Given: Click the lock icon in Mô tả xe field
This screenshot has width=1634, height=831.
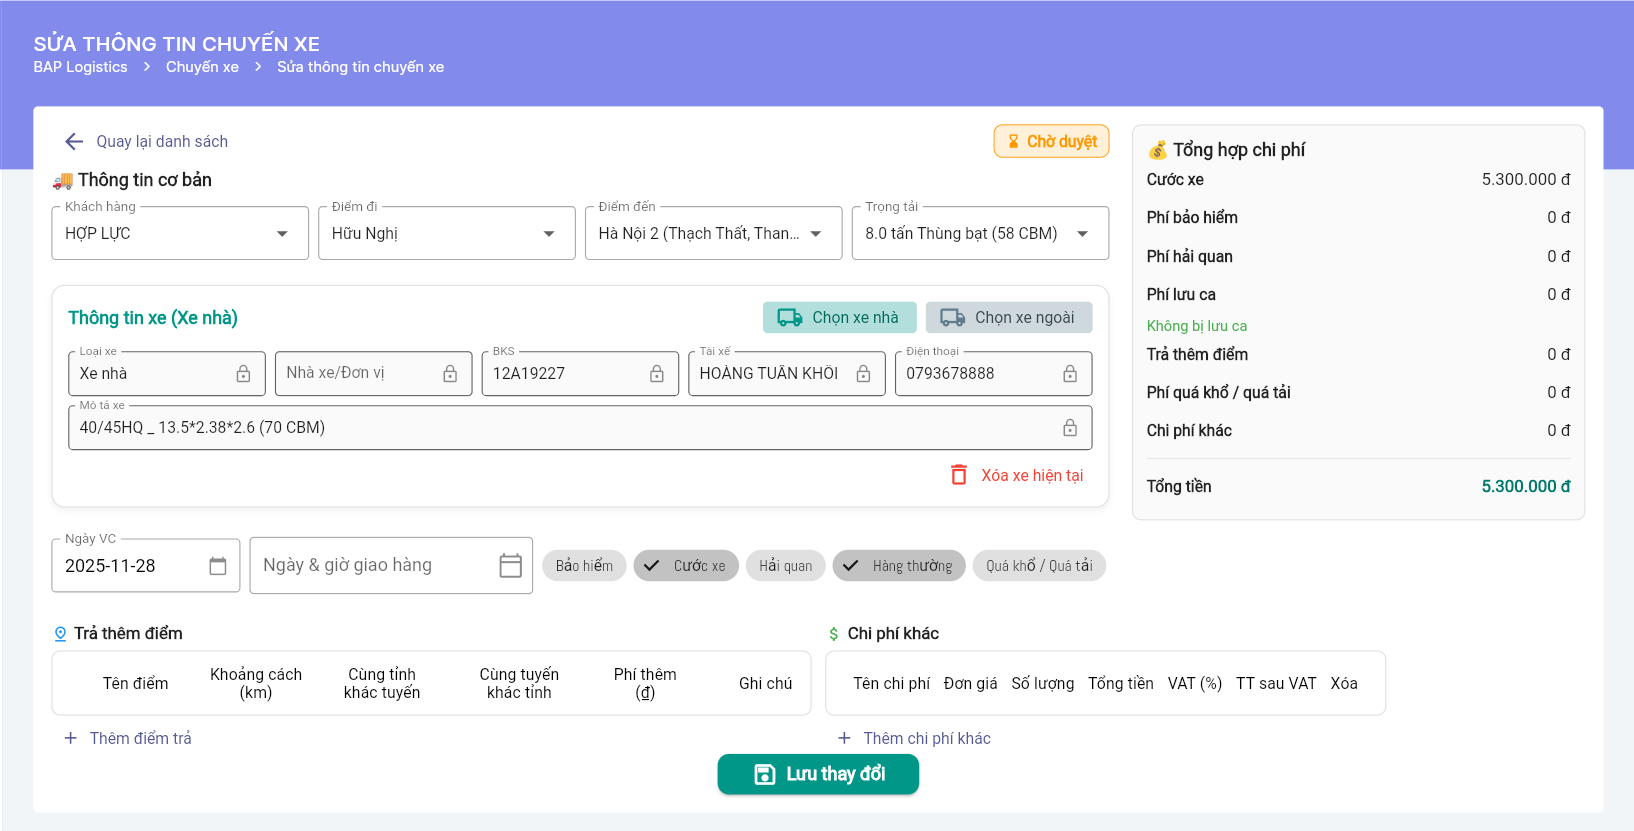Looking at the screenshot, I should pyautogui.click(x=1069, y=428).
